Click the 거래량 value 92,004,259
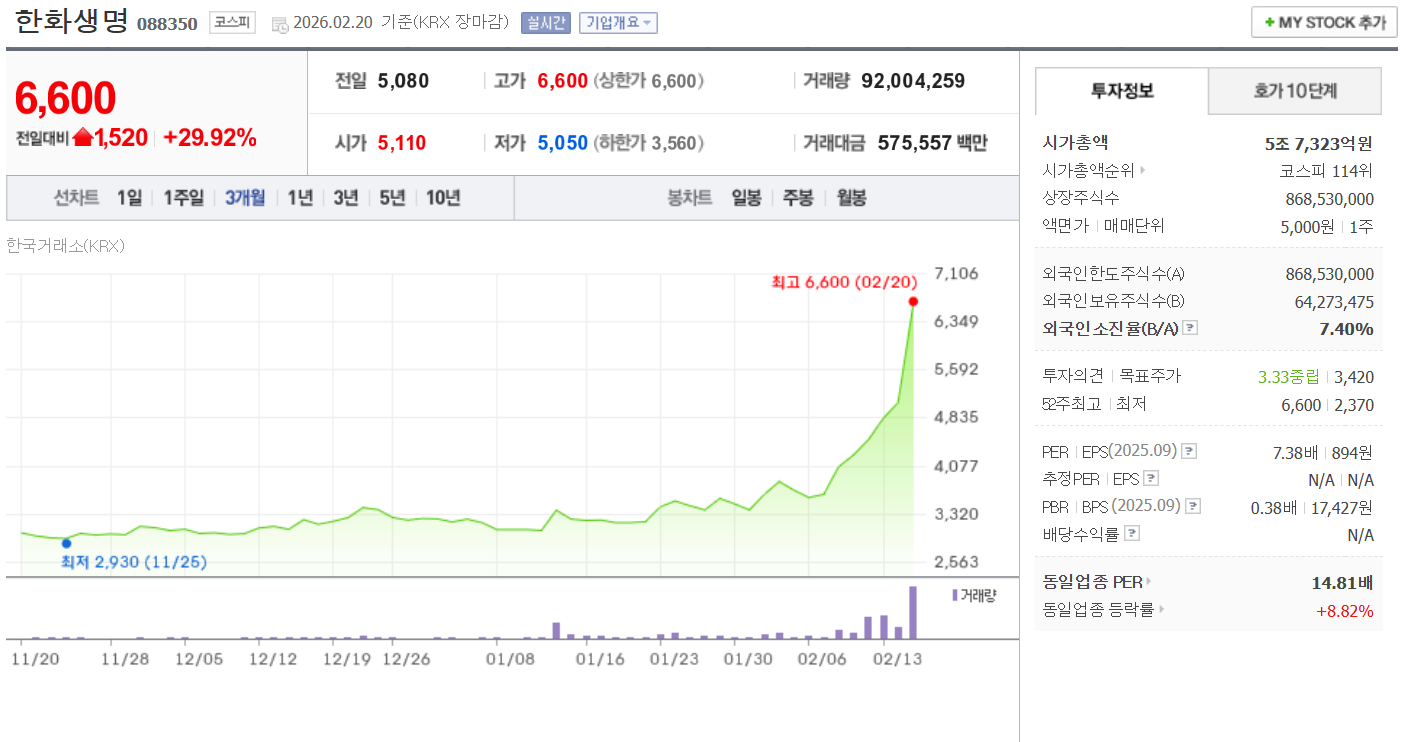 [x=913, y=81]
